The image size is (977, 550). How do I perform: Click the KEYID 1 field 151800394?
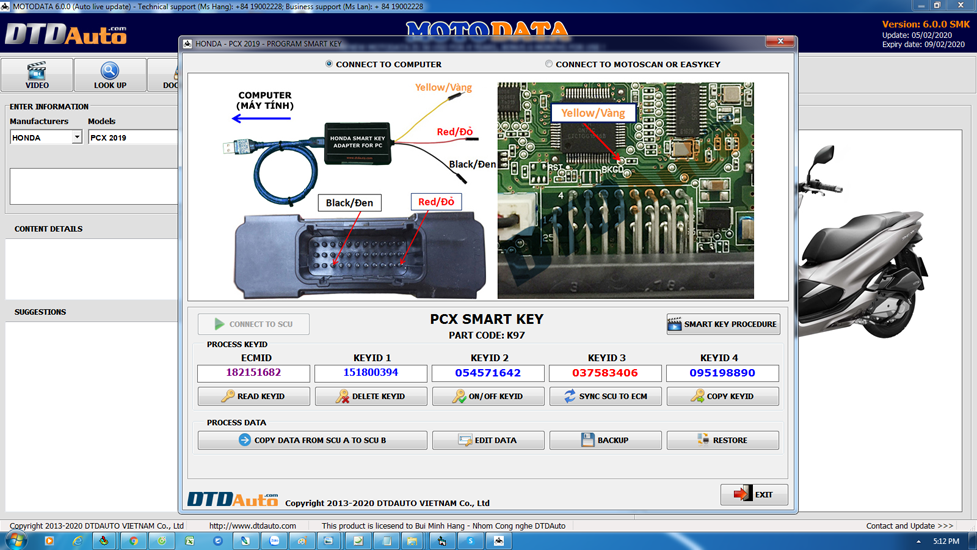tap(371, 373)
